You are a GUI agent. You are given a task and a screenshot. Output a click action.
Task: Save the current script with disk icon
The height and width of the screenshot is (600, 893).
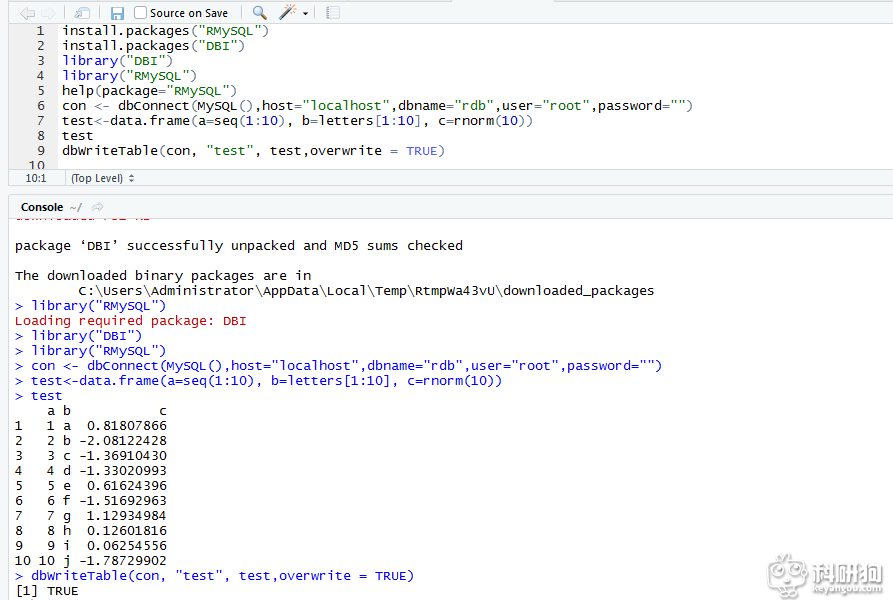[117, 13]
